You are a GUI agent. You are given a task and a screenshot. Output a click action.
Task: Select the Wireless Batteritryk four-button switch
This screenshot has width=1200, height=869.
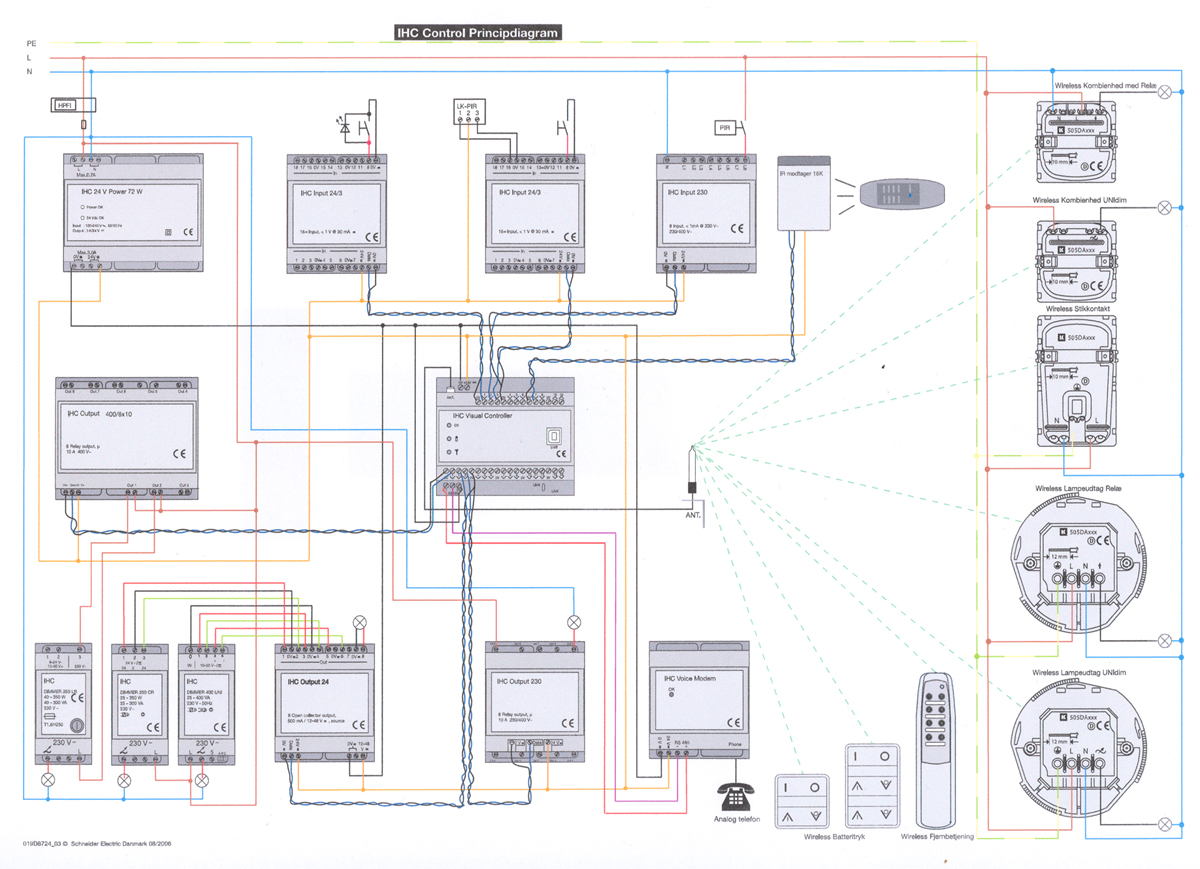[872, 786]
